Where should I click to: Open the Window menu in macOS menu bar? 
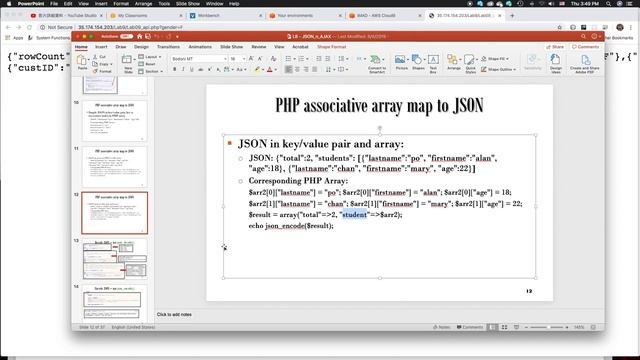[214, 4]
